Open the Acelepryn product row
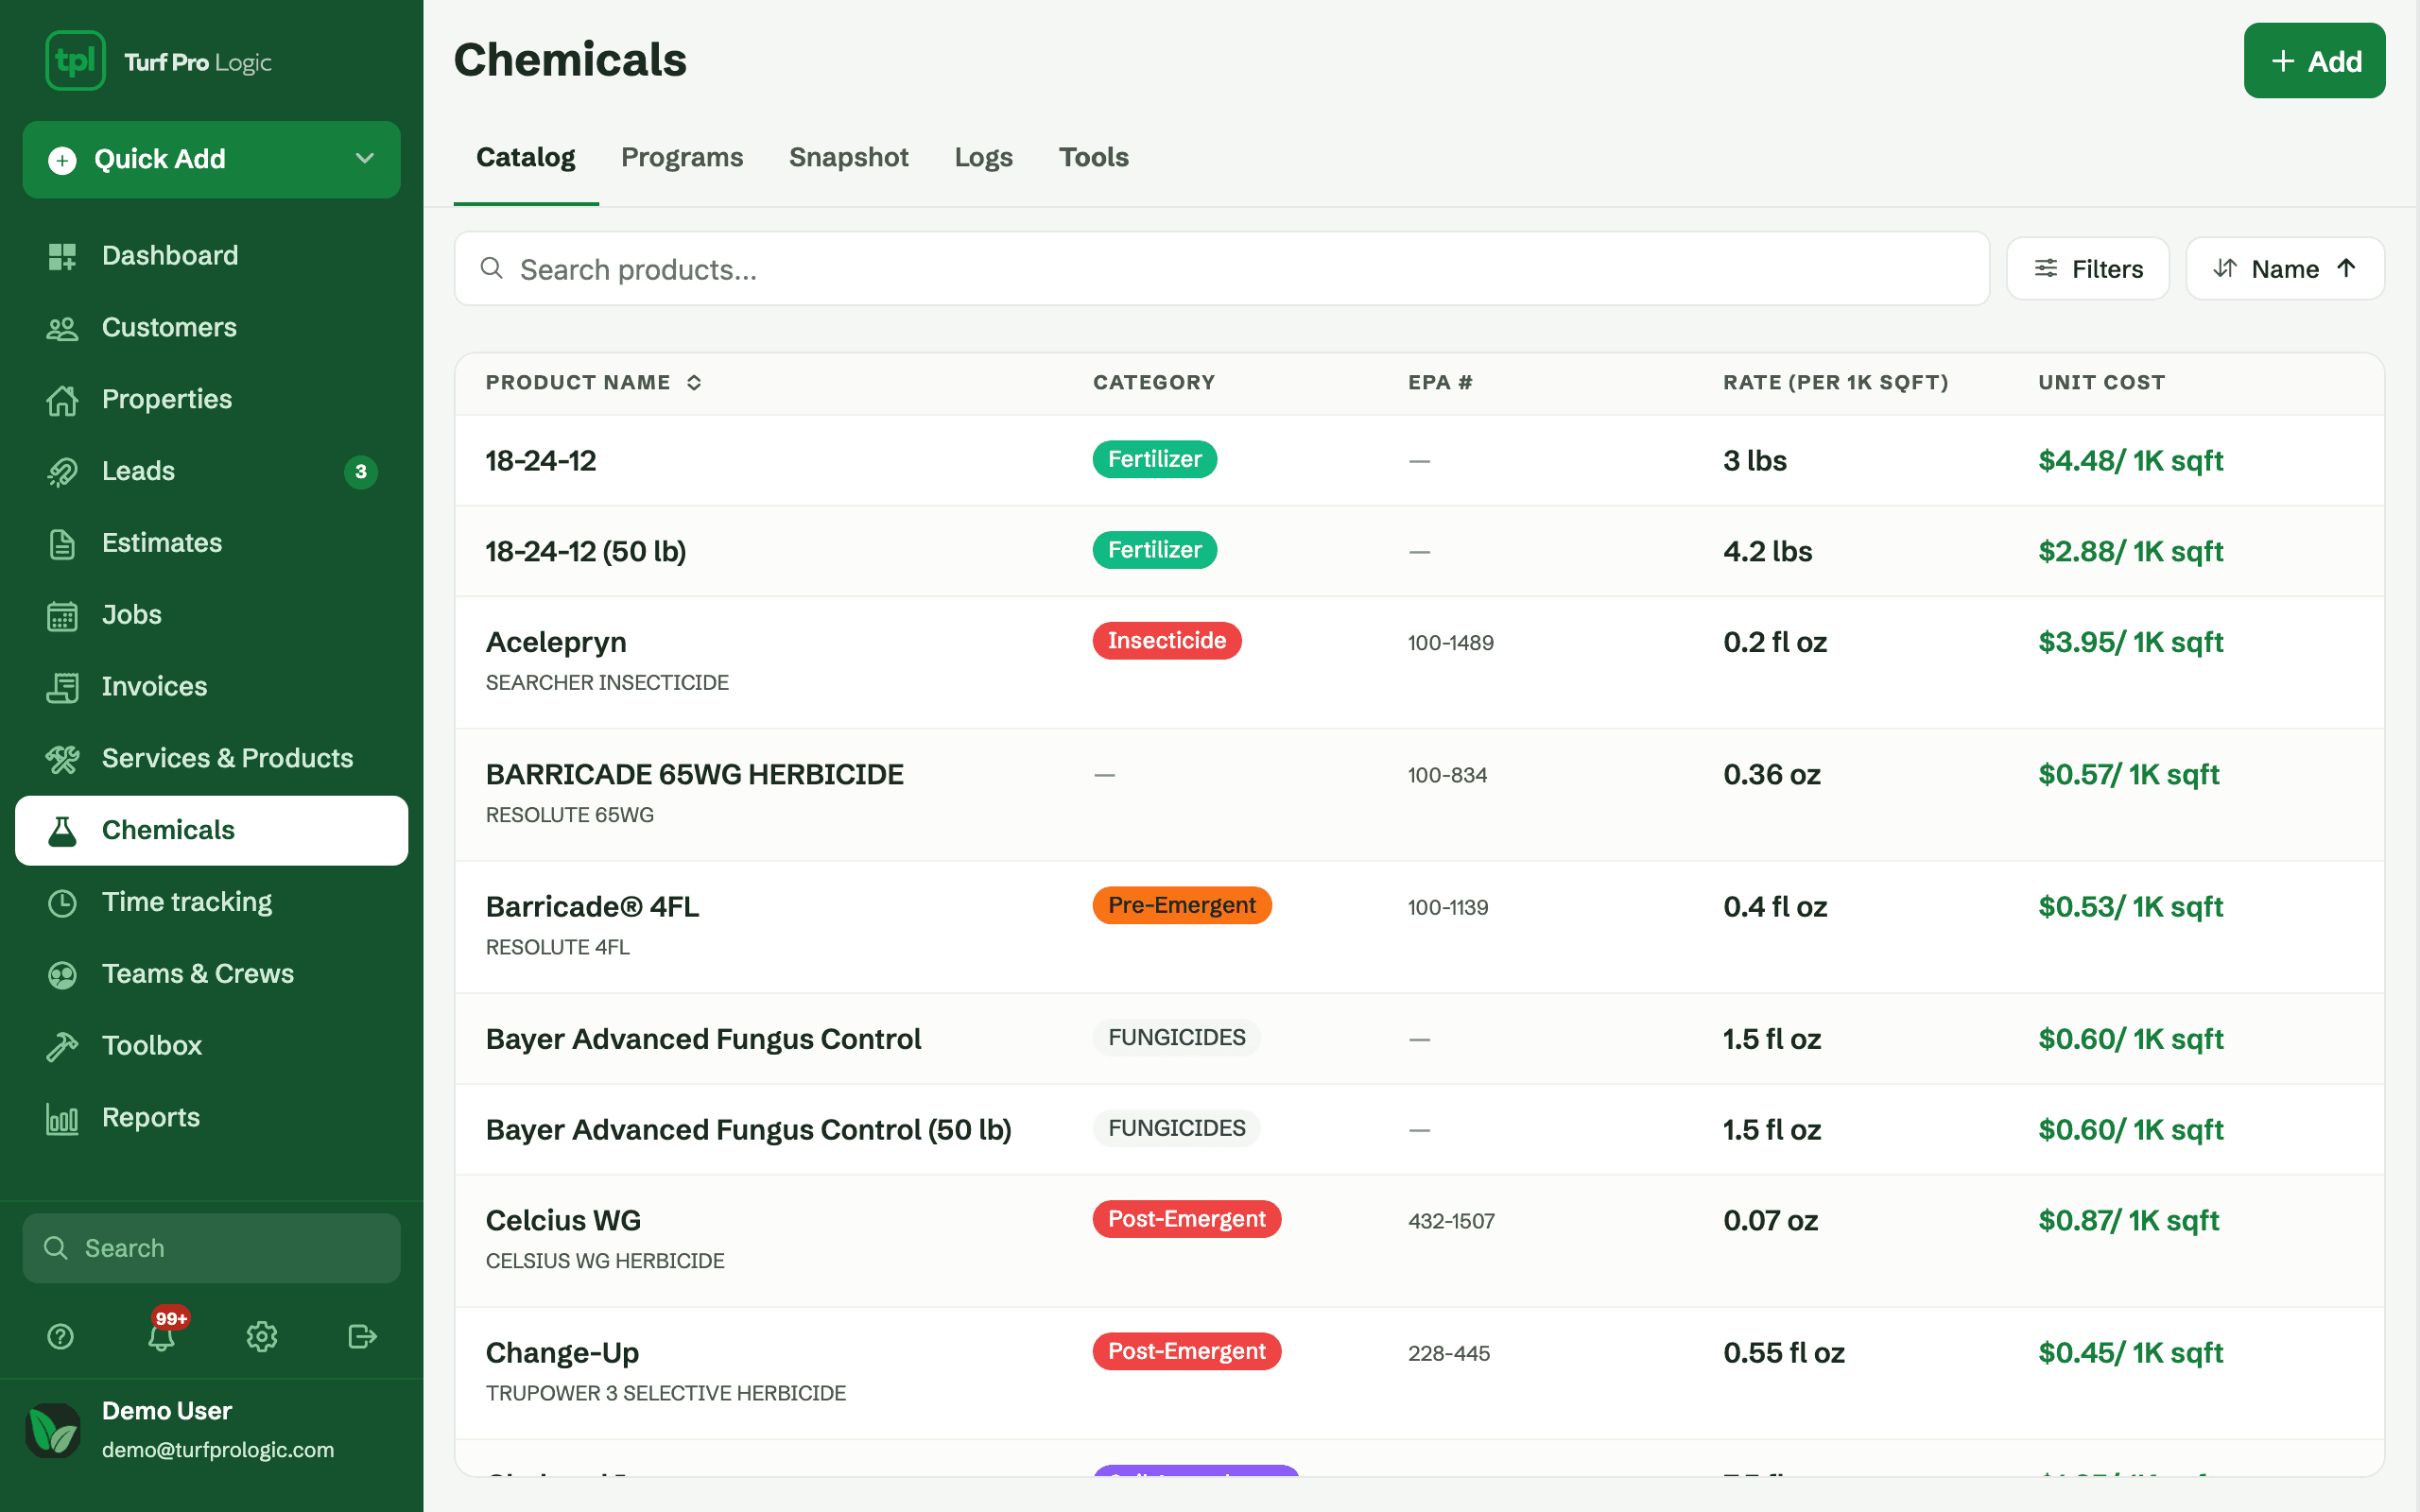 (x=1419, y=662)
